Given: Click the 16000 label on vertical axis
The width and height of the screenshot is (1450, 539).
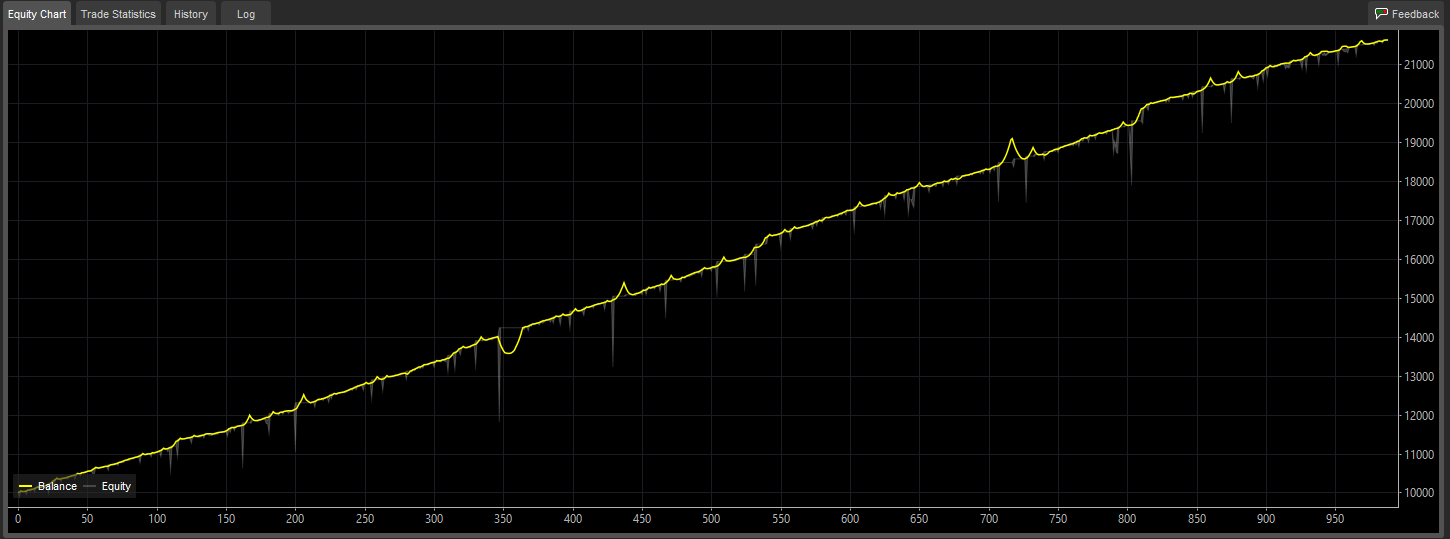Looking at the screenshot, I should tap(1421, 259).
